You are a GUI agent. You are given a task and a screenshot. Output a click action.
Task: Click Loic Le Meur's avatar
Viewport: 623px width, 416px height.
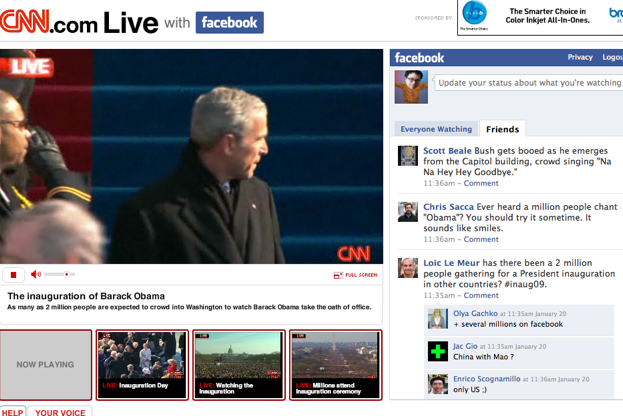(408, 268)
